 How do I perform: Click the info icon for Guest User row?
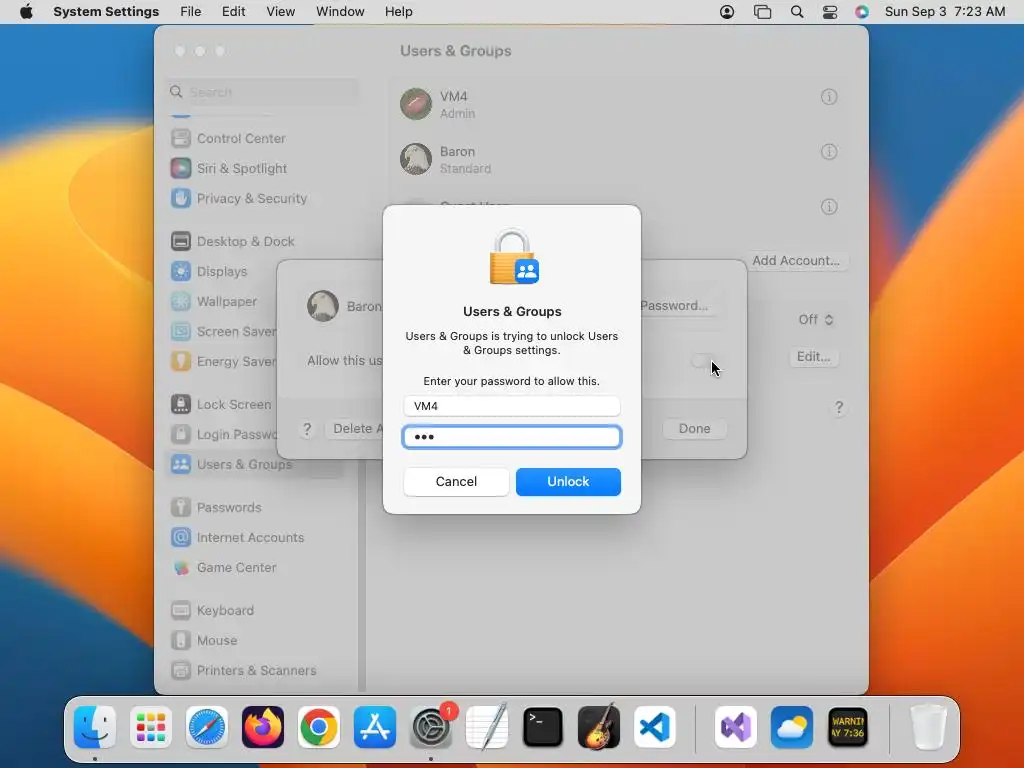[829, 207]
